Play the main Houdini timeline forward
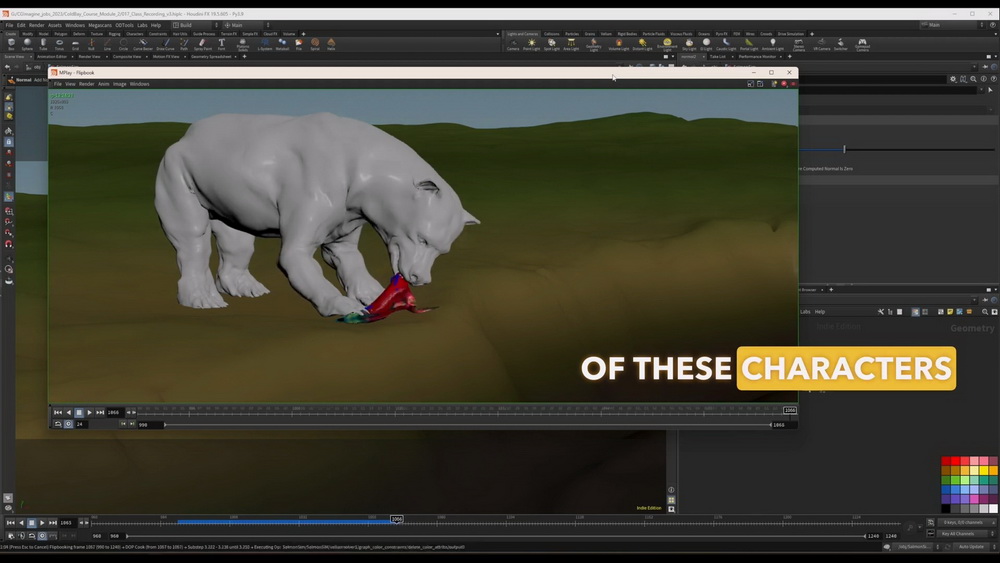Image resolution: width=1000 pixels, height=563 pixels. (x=42, y=523)
